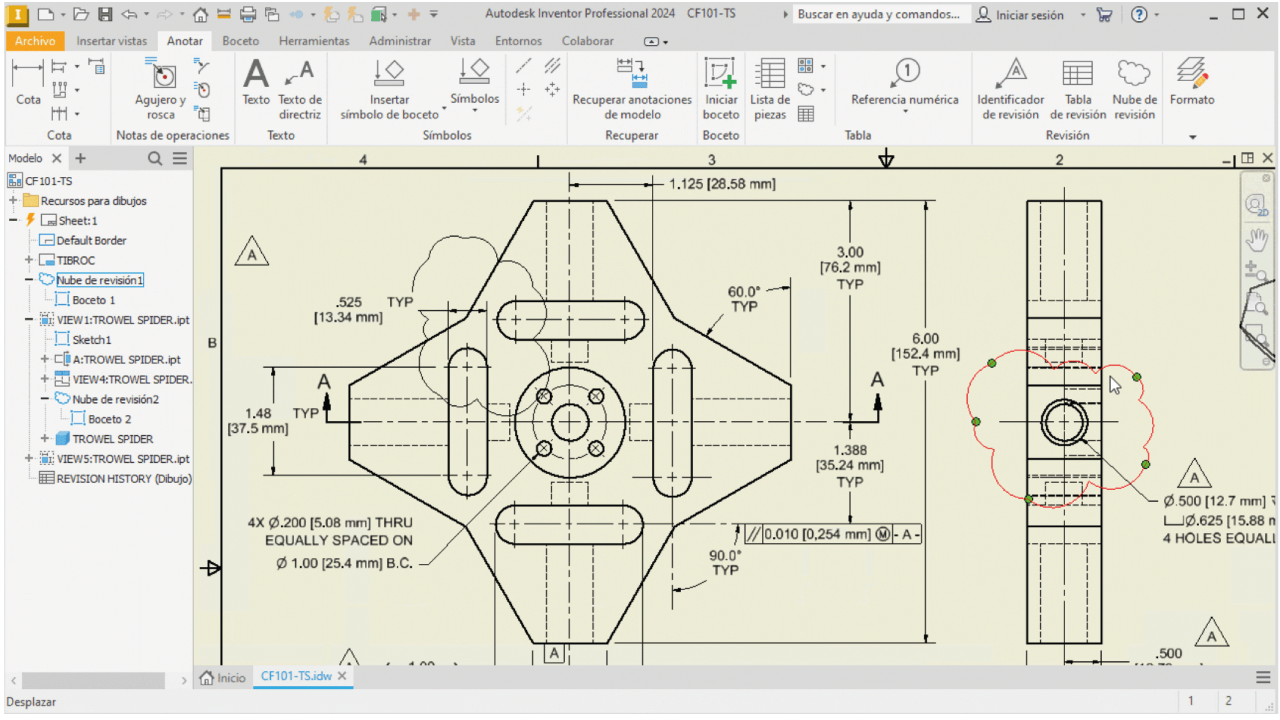Switch to the Boceto ribbon tab
Screen dimensions: 1280x720
click(x=240, y=41)
